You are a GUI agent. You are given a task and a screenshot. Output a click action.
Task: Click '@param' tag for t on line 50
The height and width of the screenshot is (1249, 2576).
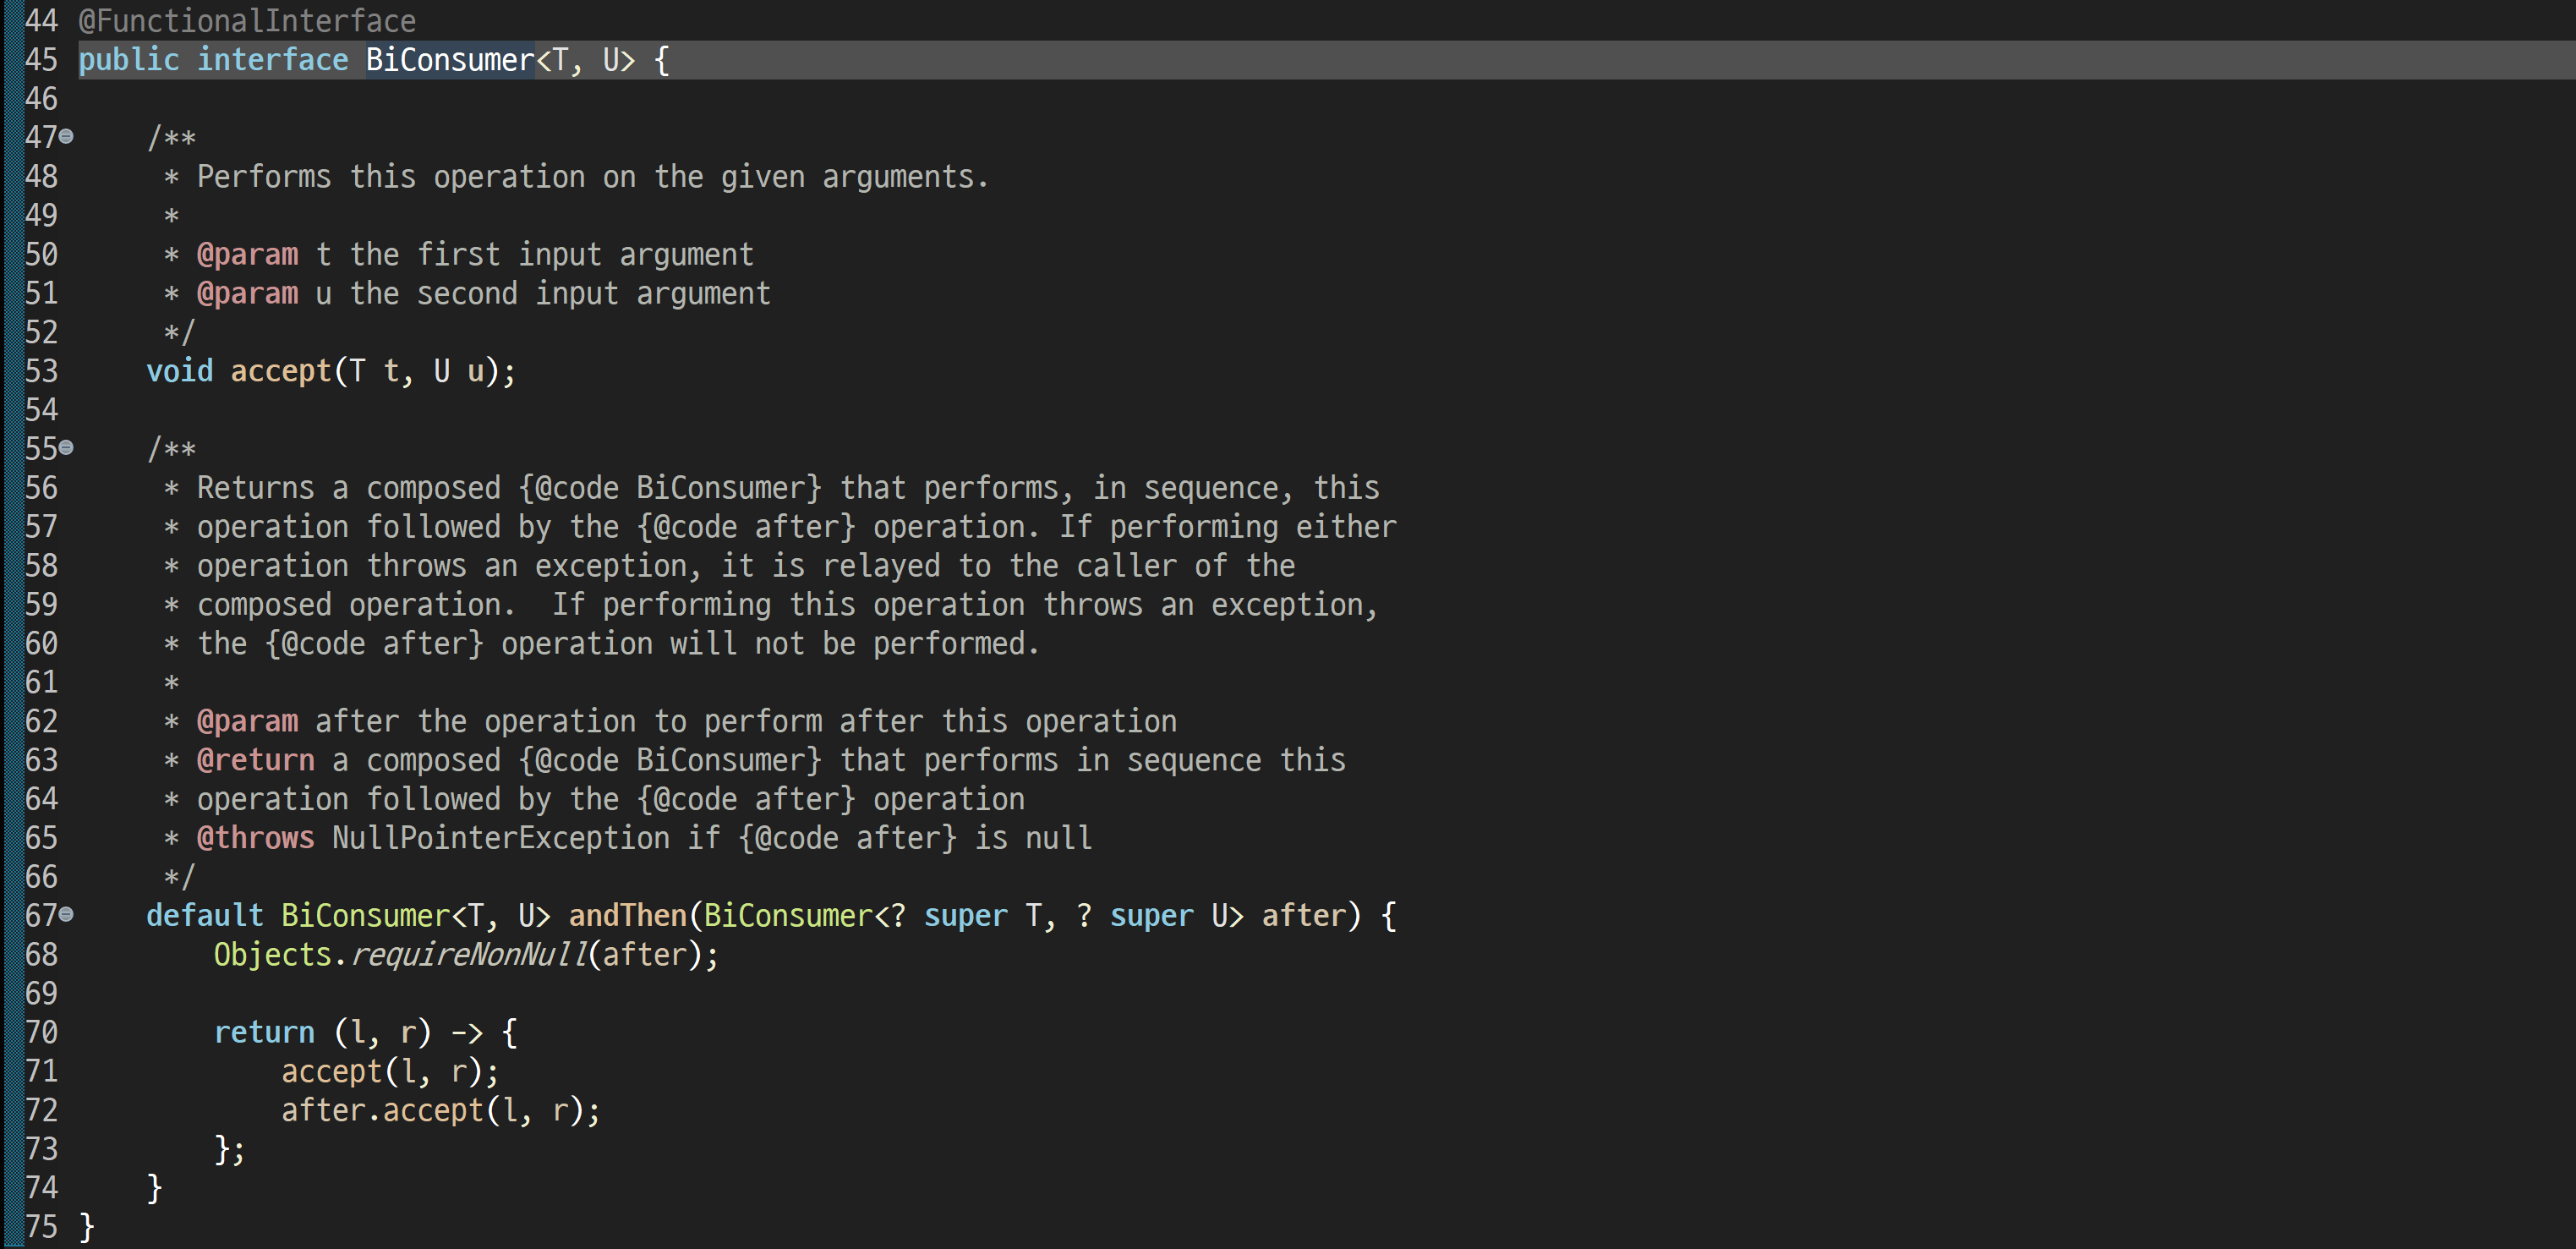pos(247,254)
